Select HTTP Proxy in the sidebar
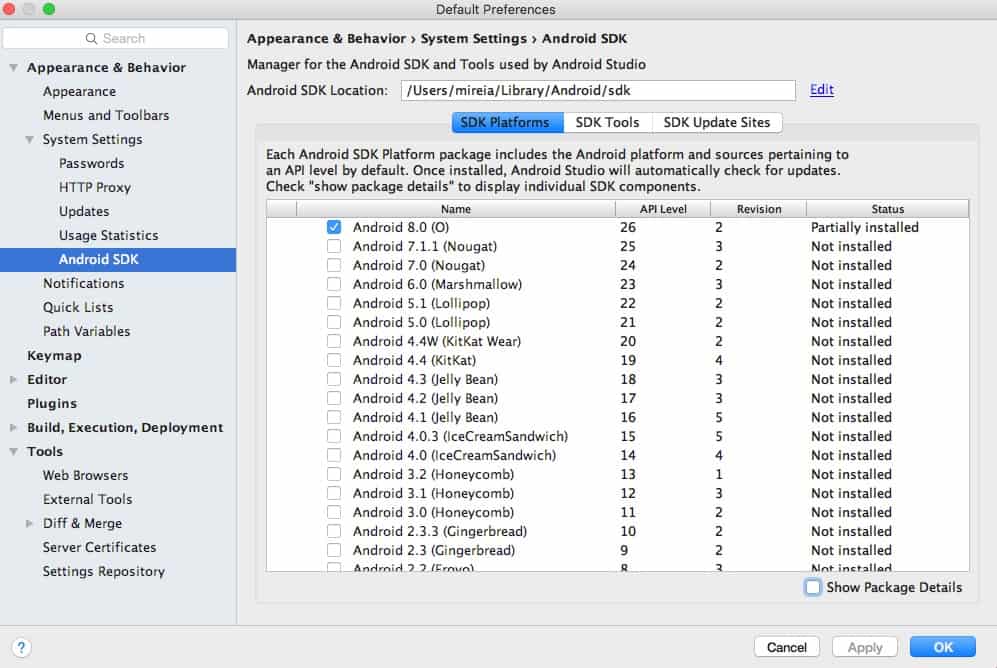This screenshot has height=668, width=997. pos(95,187)
